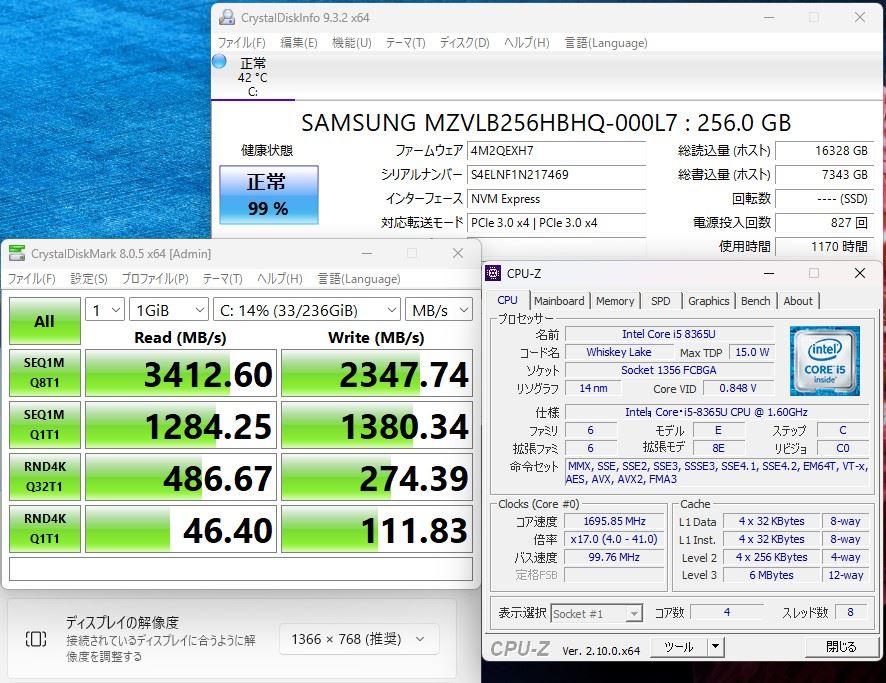Switch to the Mainboard tab in CPU-Z
The width and height of the screenshot is (886, 683).
pyautogui.click(x=559, y=301)
